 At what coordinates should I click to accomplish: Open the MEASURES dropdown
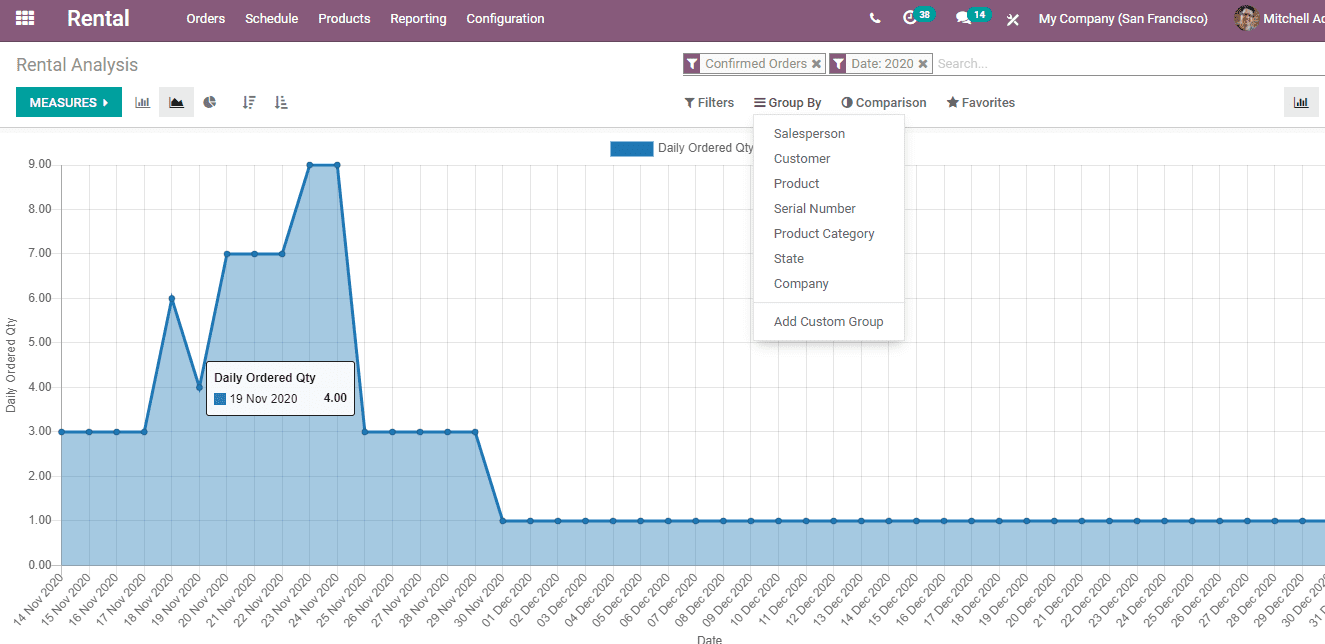[x=69, y=102]
